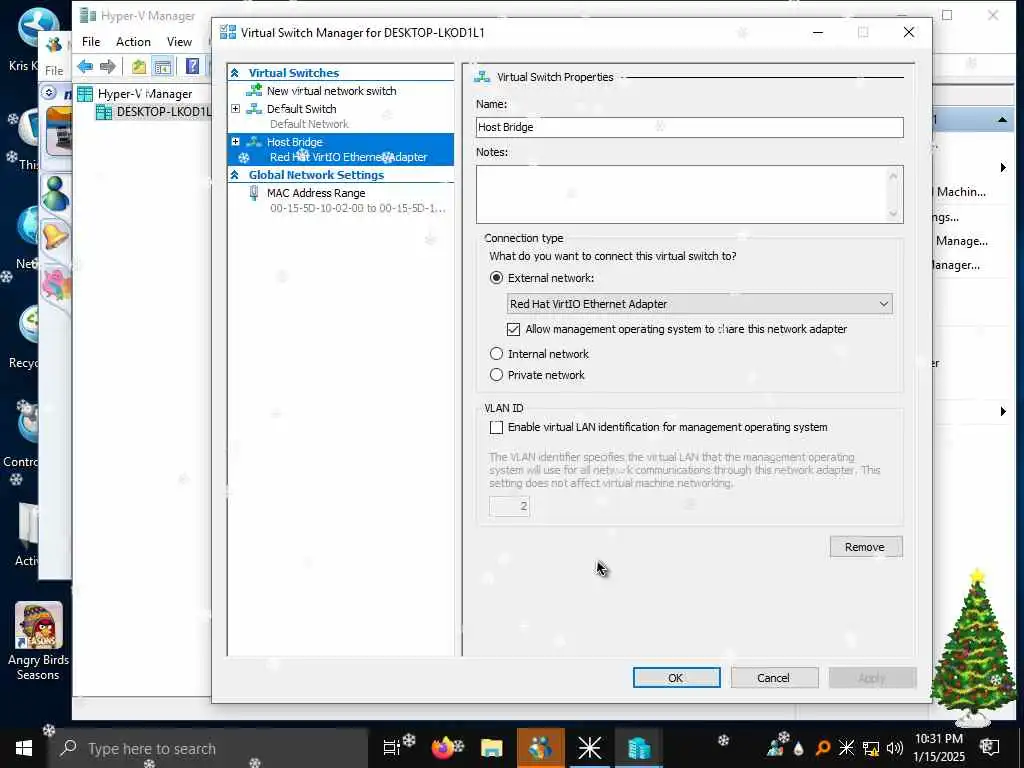The height and width of the screenshot is (768, 1024).
Task: Click the Default Switch network icon
Action: (254, 109)
